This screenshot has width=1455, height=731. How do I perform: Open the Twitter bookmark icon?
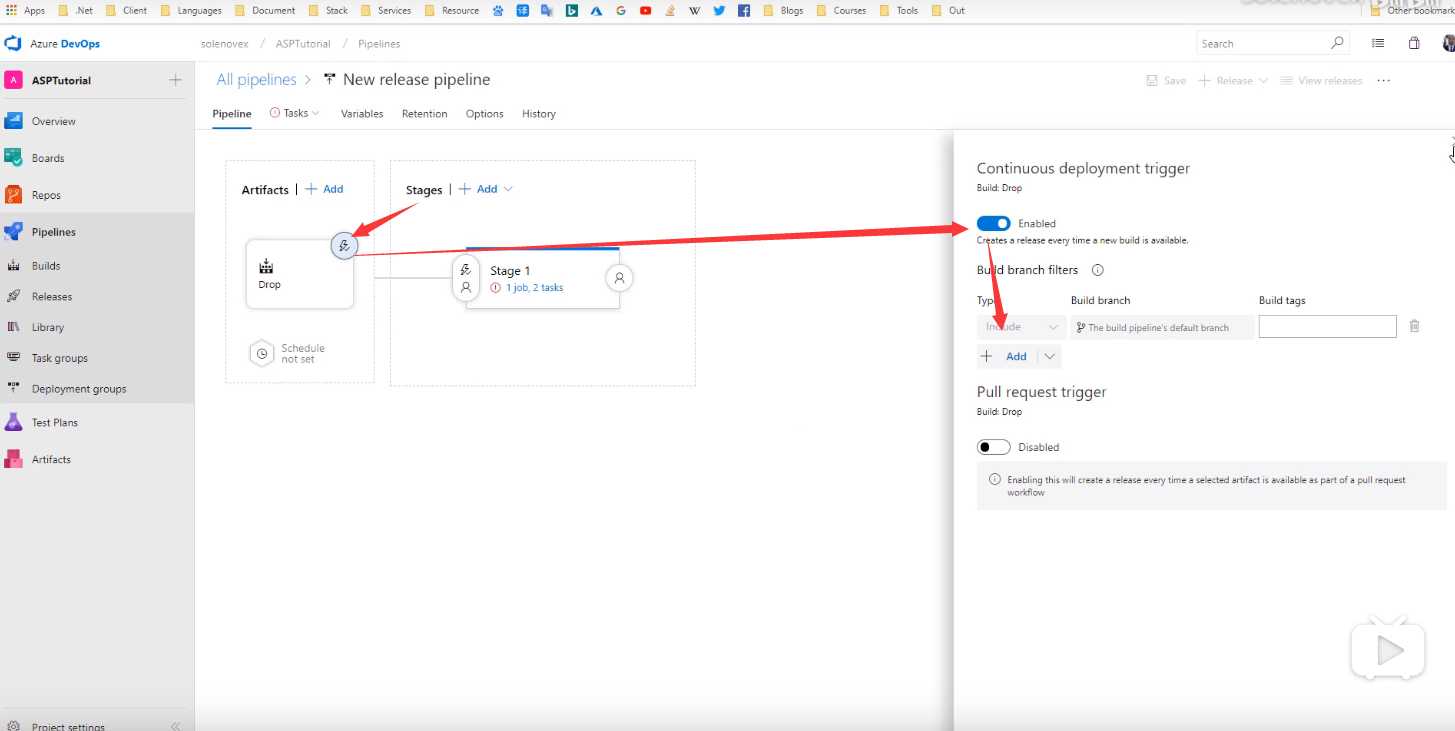click(719, 10)
